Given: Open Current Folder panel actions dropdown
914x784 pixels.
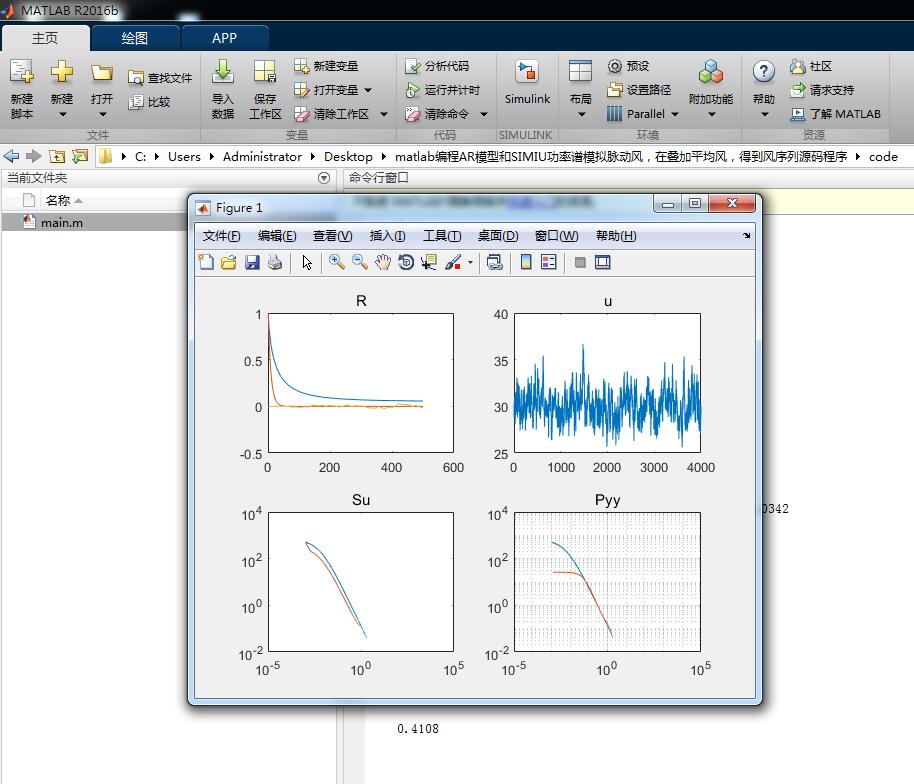Looking at the screenshot, I should coord(324,178).
